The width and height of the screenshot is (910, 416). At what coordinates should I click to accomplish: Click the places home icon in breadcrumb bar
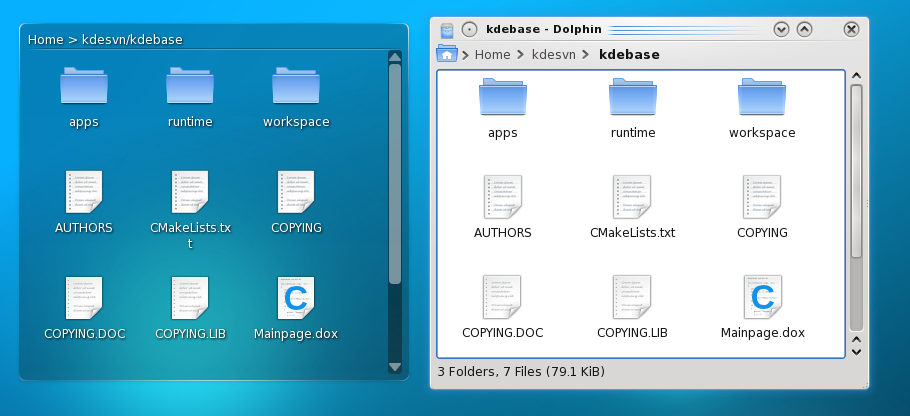pyautogui.click(x=446, y=54)
